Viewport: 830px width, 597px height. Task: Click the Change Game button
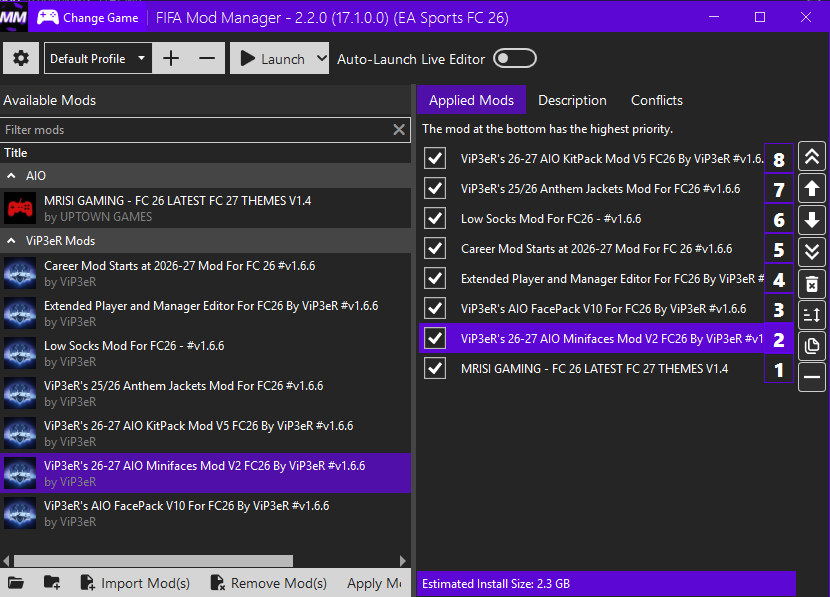(88, 17)
